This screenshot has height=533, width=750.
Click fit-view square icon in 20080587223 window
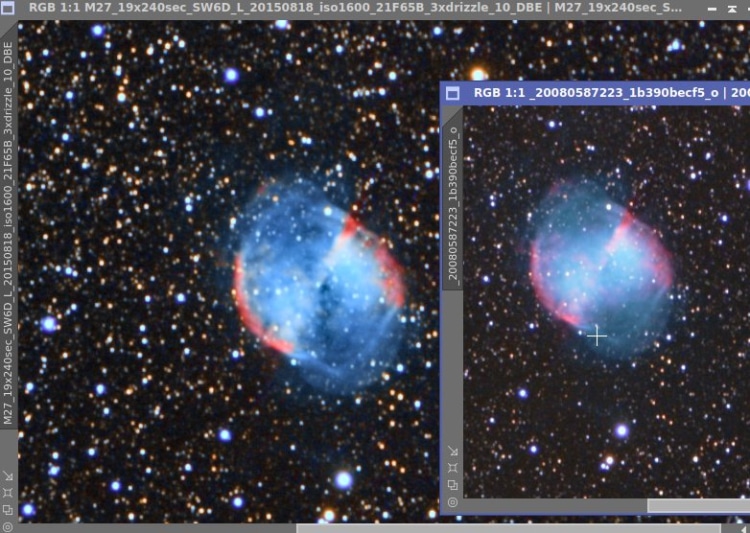point(452,468)
